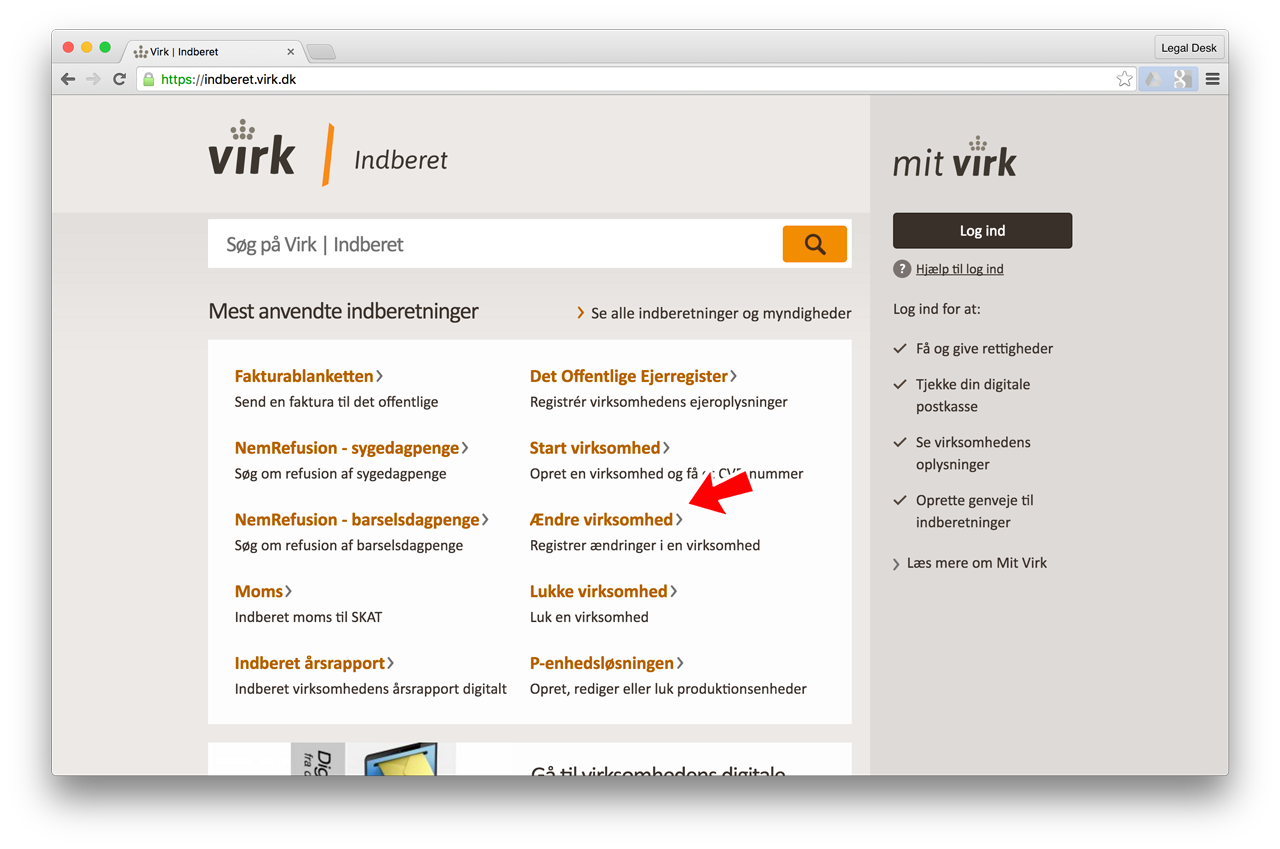Click 'Registrer ændringer i en virksomhed' text
Viewport: 1280px width, 849px height.
point(645,546)
